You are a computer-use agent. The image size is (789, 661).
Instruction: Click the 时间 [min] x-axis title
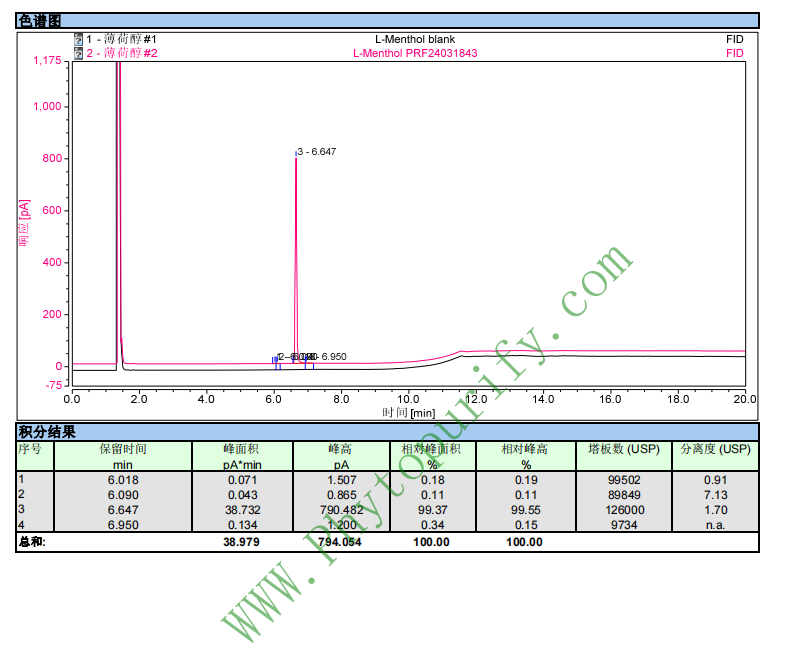coord(408,412)
